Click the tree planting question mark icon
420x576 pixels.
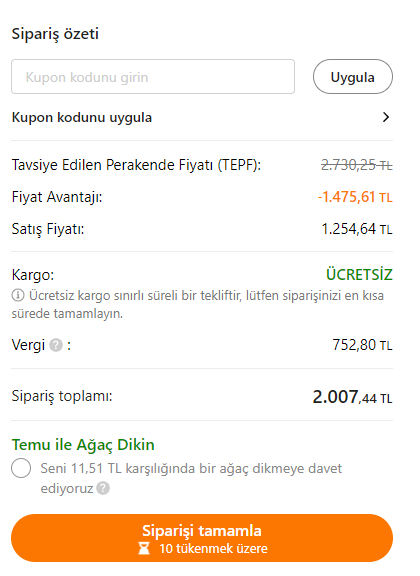click(x=103, y=488)
